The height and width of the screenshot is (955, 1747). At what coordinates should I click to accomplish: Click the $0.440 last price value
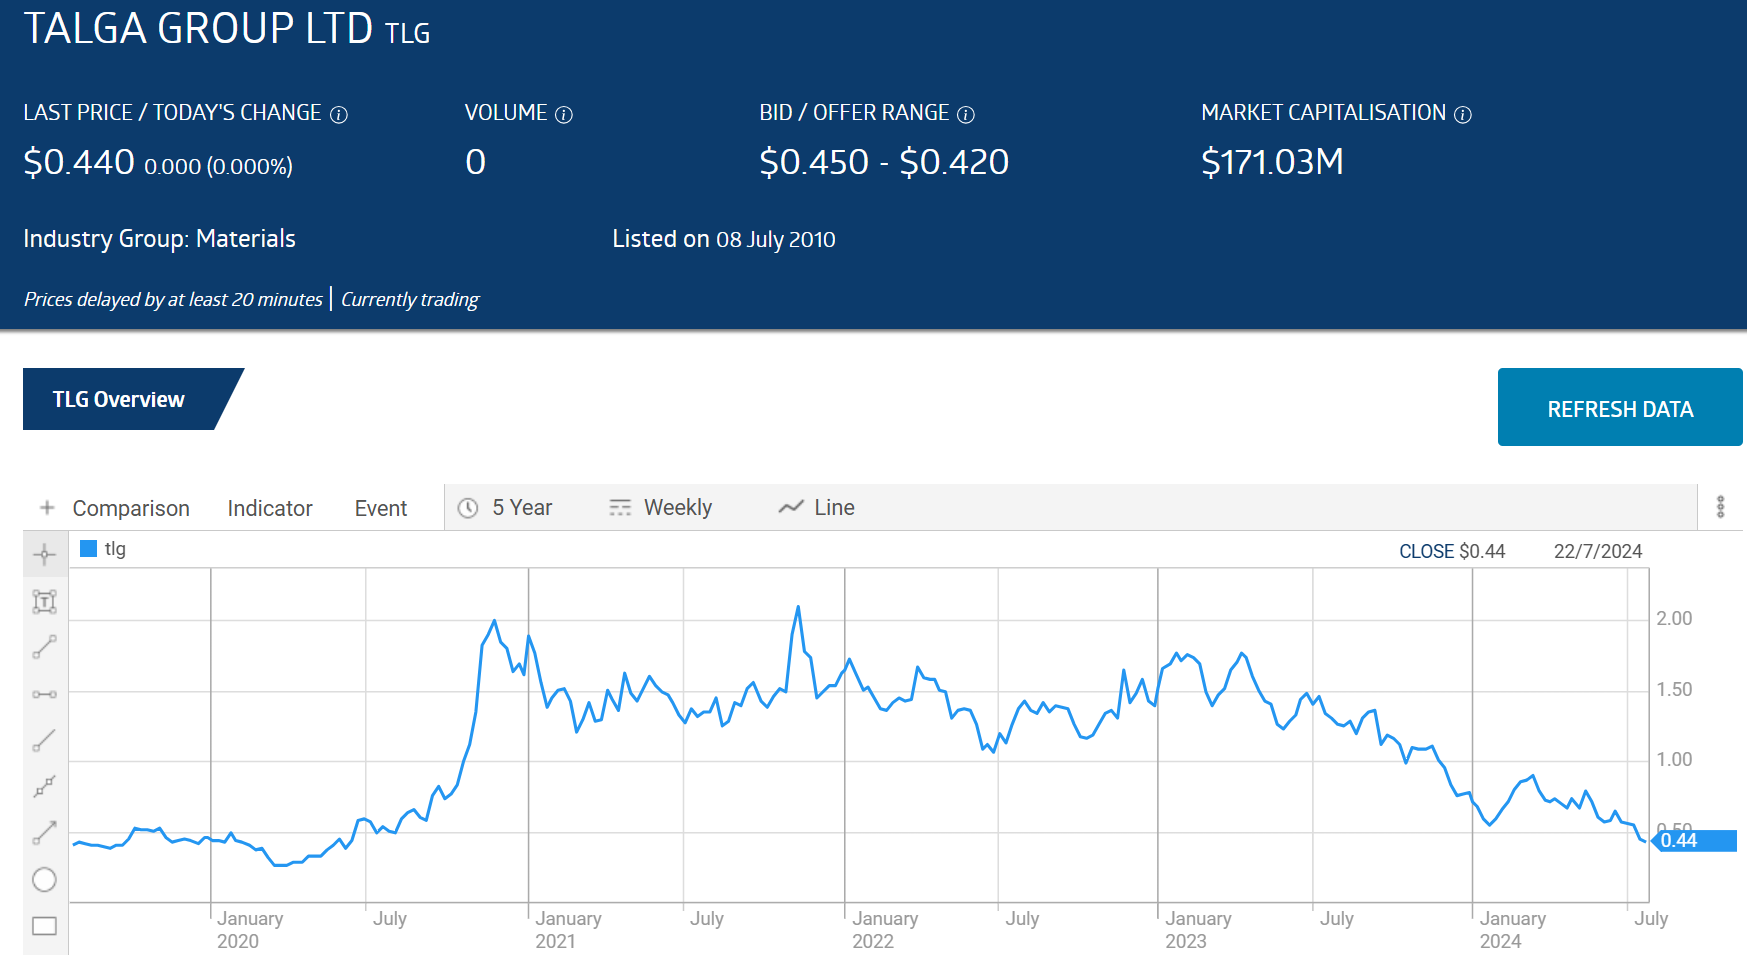pyautogui.click(x=79, y=162)
